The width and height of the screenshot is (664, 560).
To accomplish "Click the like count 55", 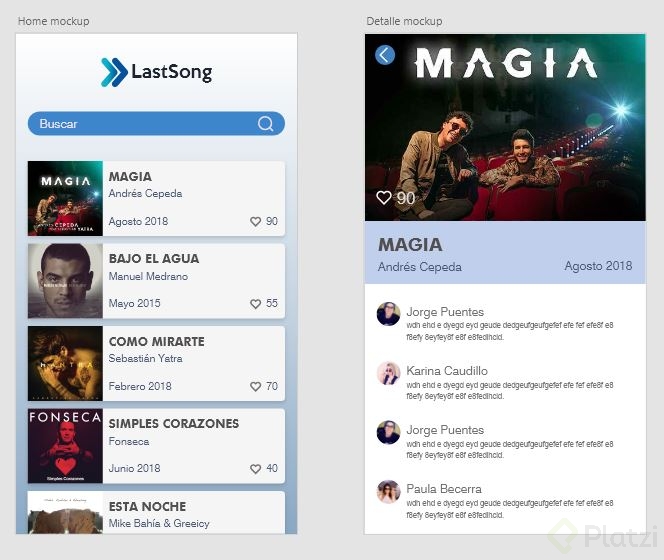I will point(272,303).
